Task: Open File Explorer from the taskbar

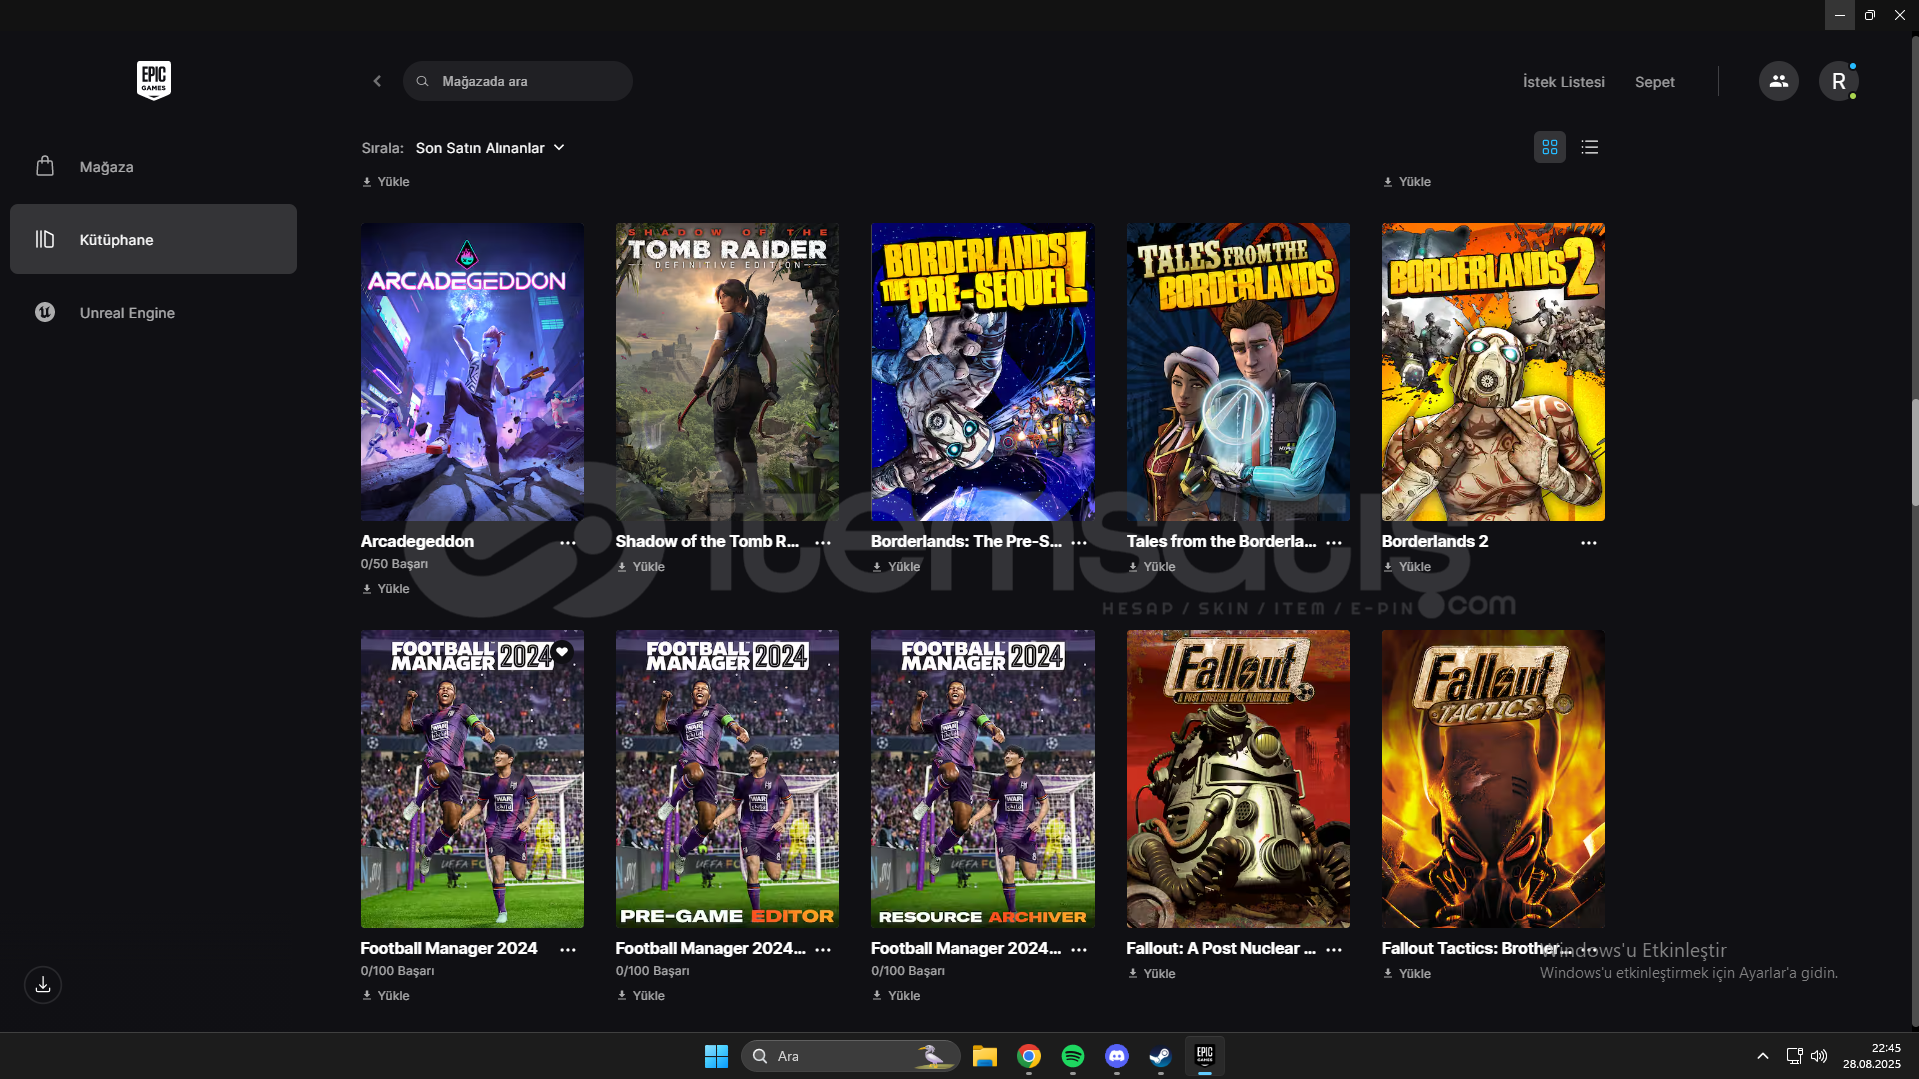Action: (985, 1056)
